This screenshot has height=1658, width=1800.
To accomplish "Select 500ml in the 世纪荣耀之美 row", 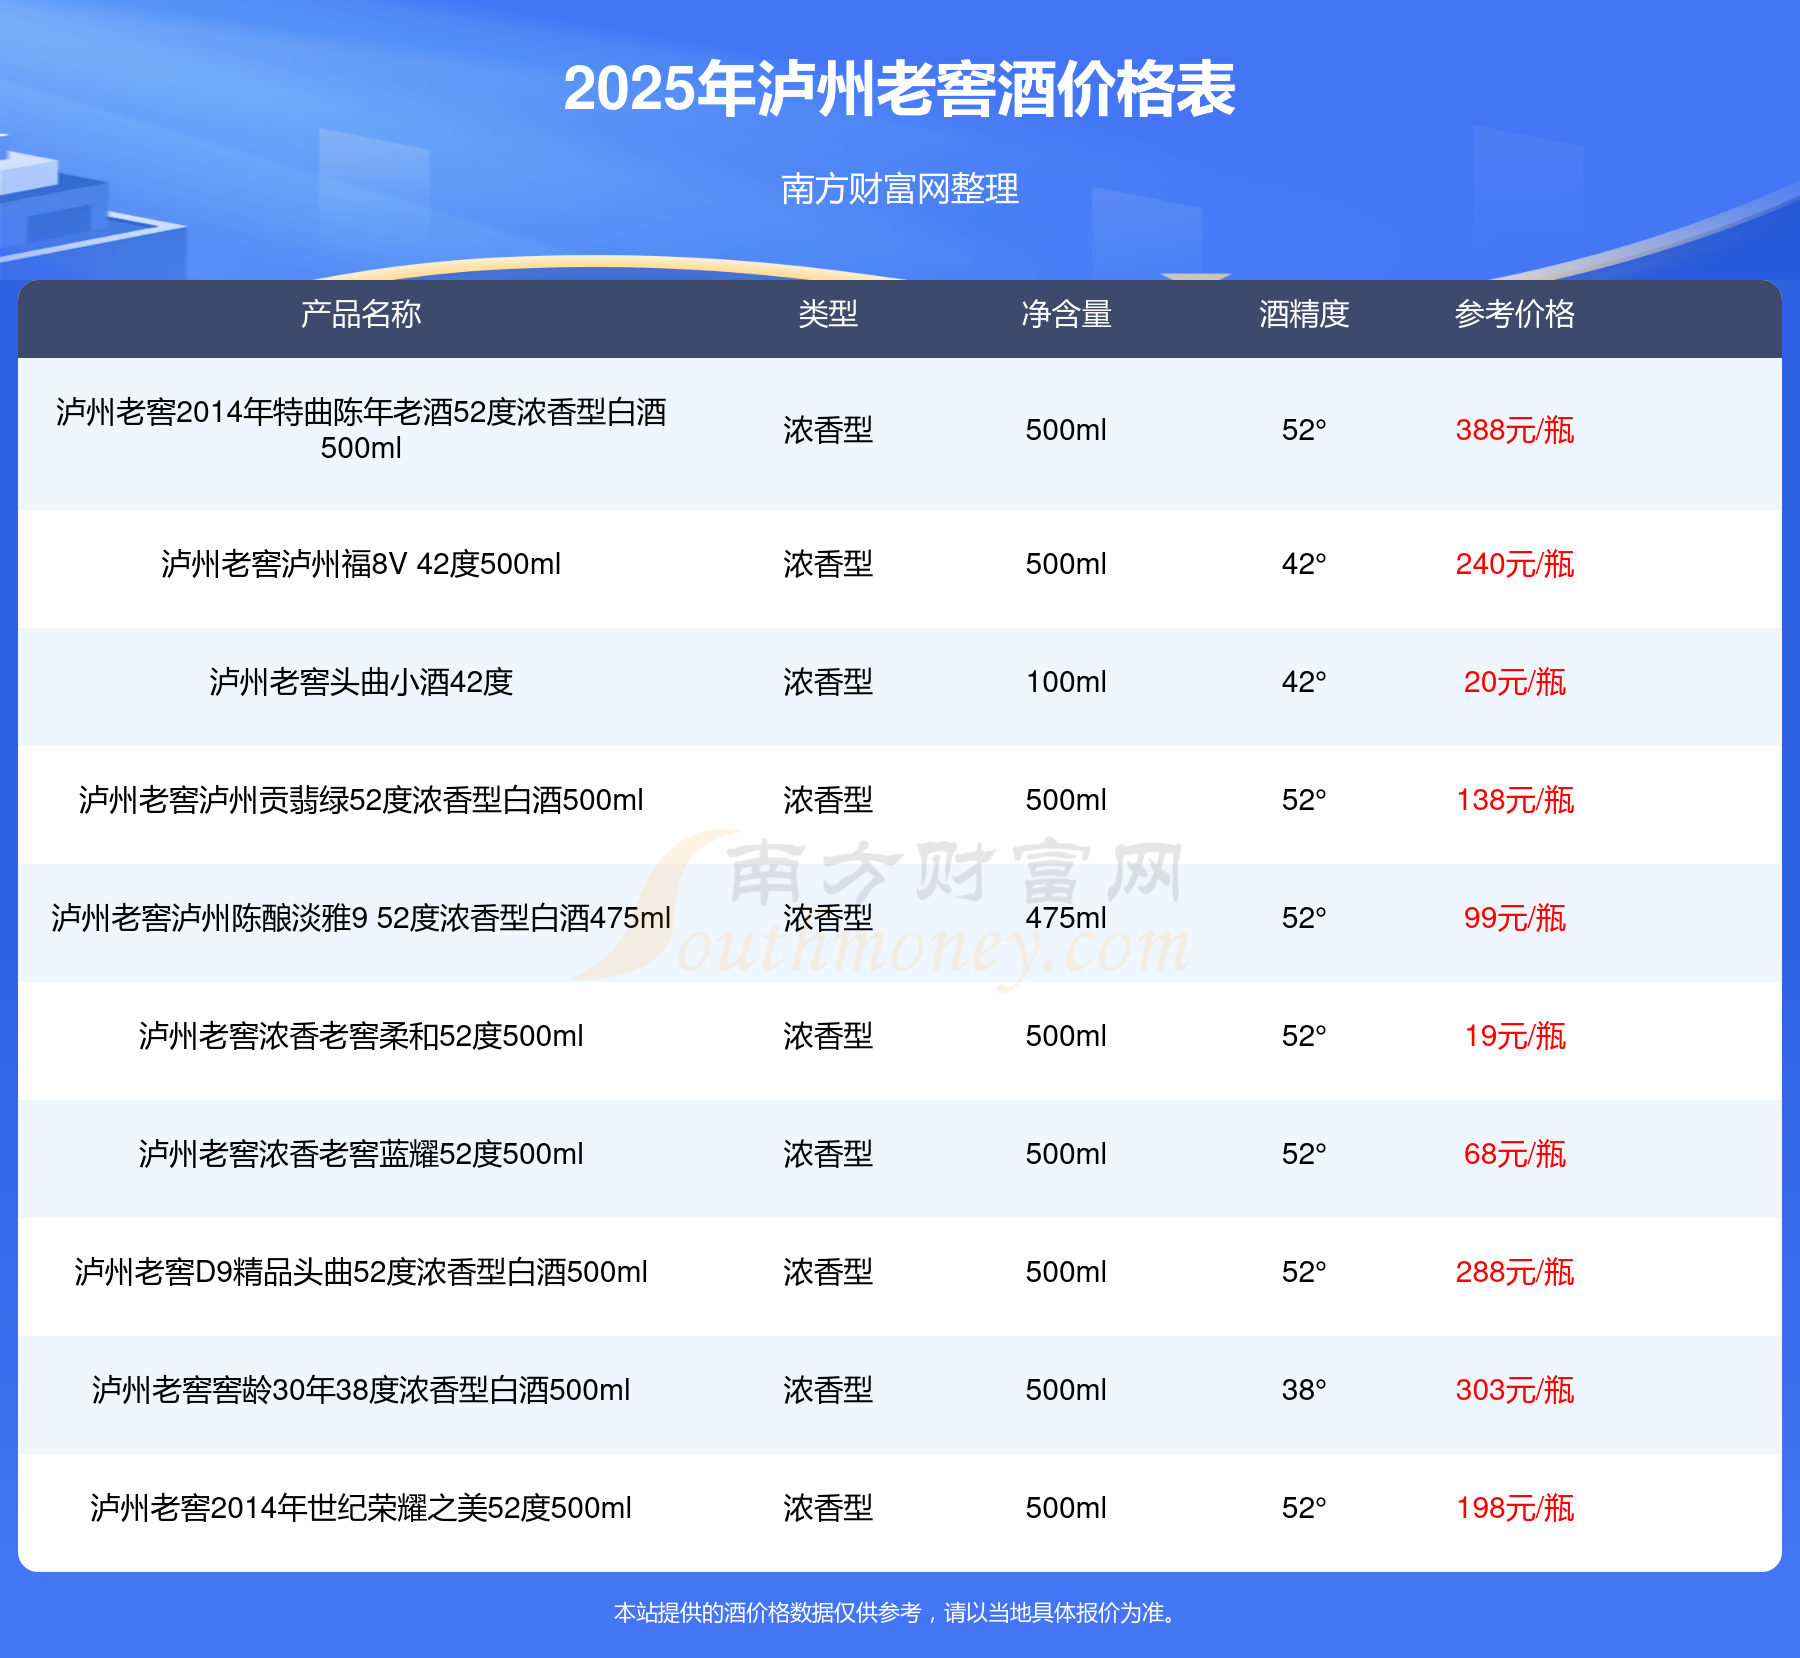I will [x=1066, y=1508].
